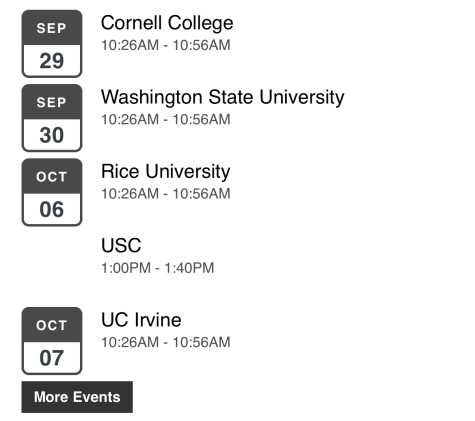Click day number 07 on the calendar icon
Viewport: 475px width, 421px height.
coord(52,358)
